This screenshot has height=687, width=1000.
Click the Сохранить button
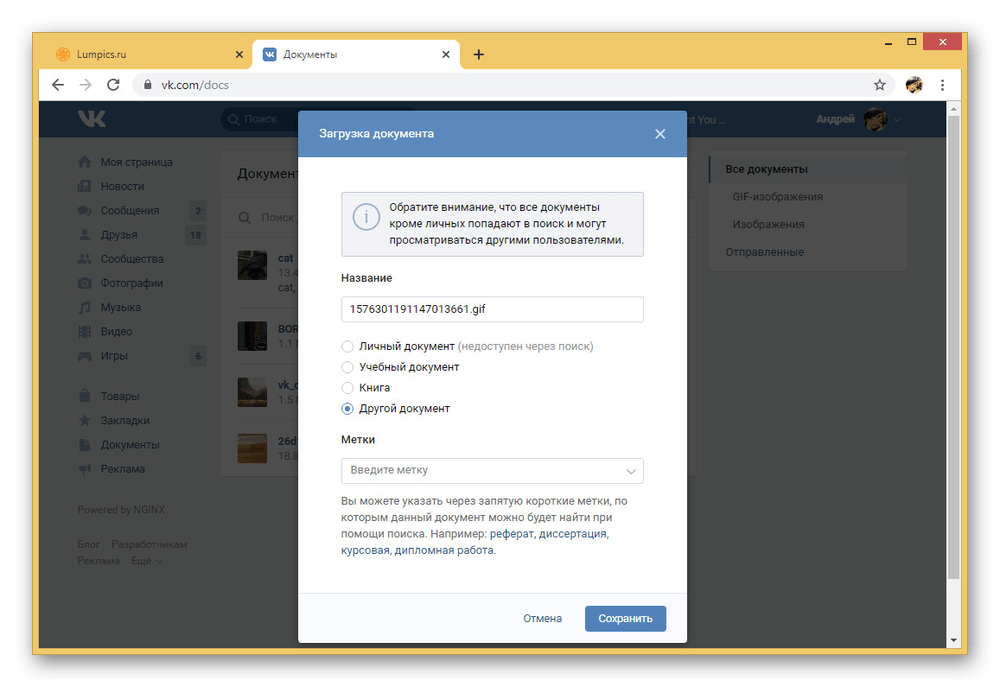[x=625, y=619]
